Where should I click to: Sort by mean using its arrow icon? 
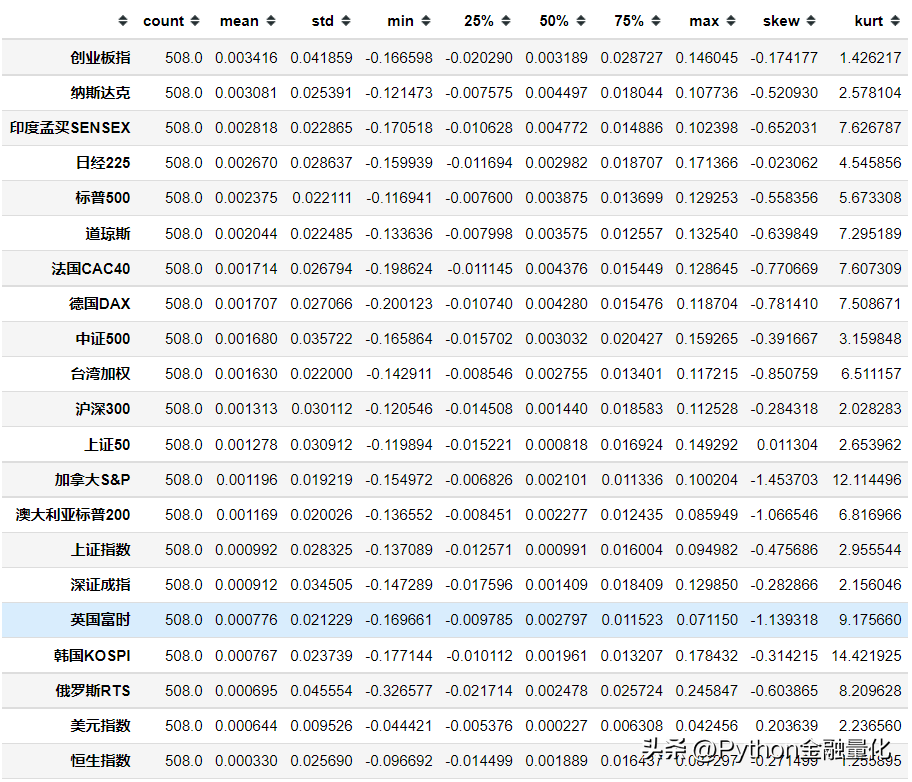(270, 21)
